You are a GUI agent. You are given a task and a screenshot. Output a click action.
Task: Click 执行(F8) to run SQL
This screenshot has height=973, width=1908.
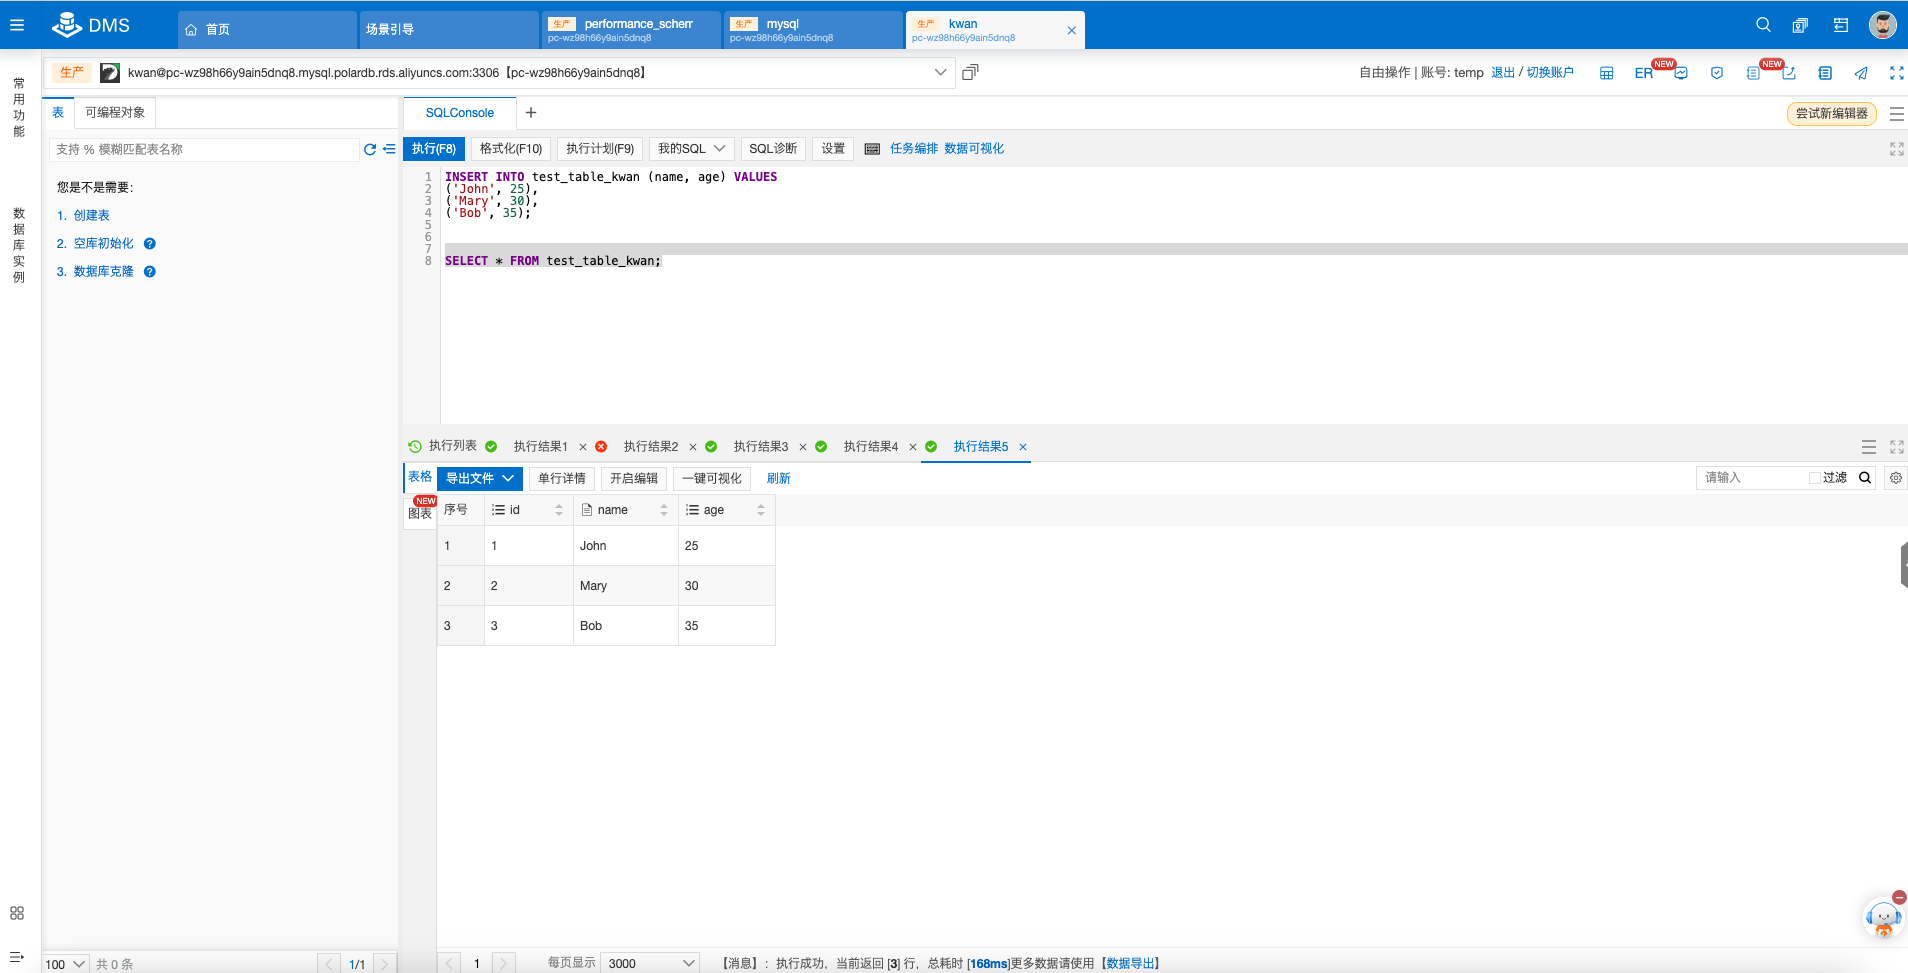pyautogui.click(x=434, y=149)
